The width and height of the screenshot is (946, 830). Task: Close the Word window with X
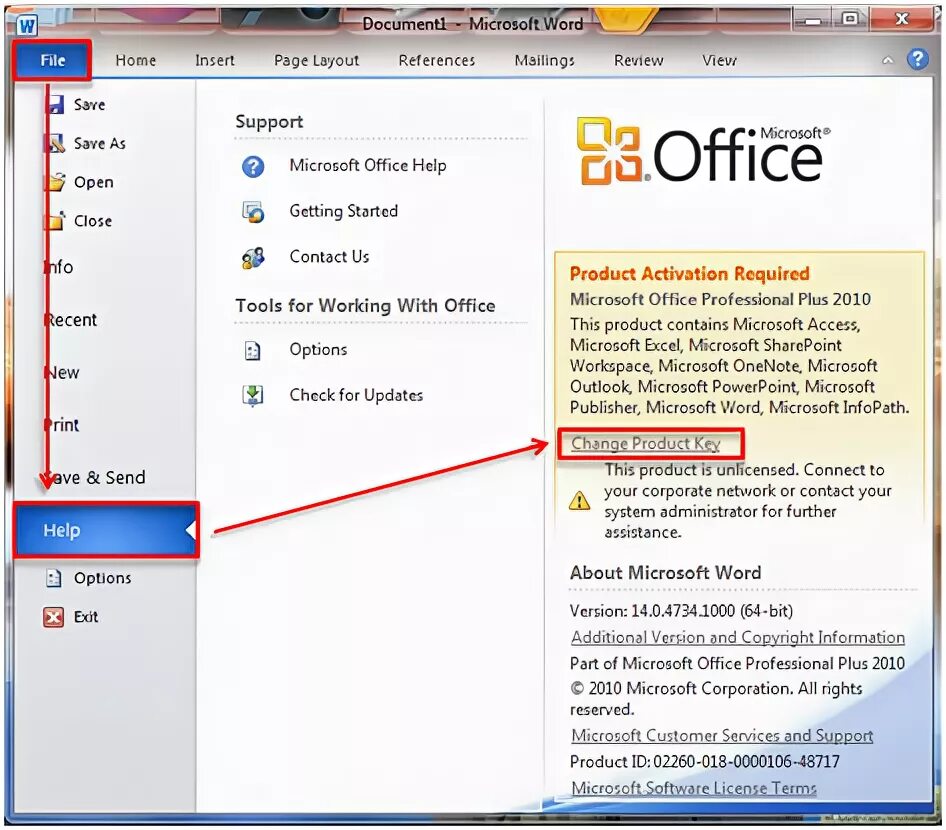coord(902,20)
